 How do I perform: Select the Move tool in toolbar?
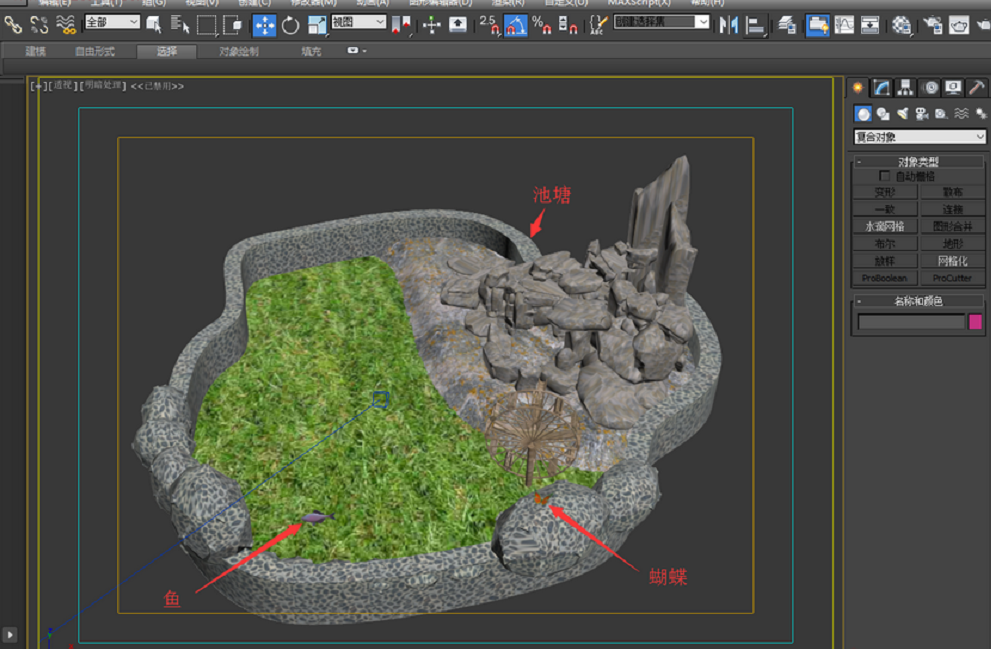[x=265, y=25]
